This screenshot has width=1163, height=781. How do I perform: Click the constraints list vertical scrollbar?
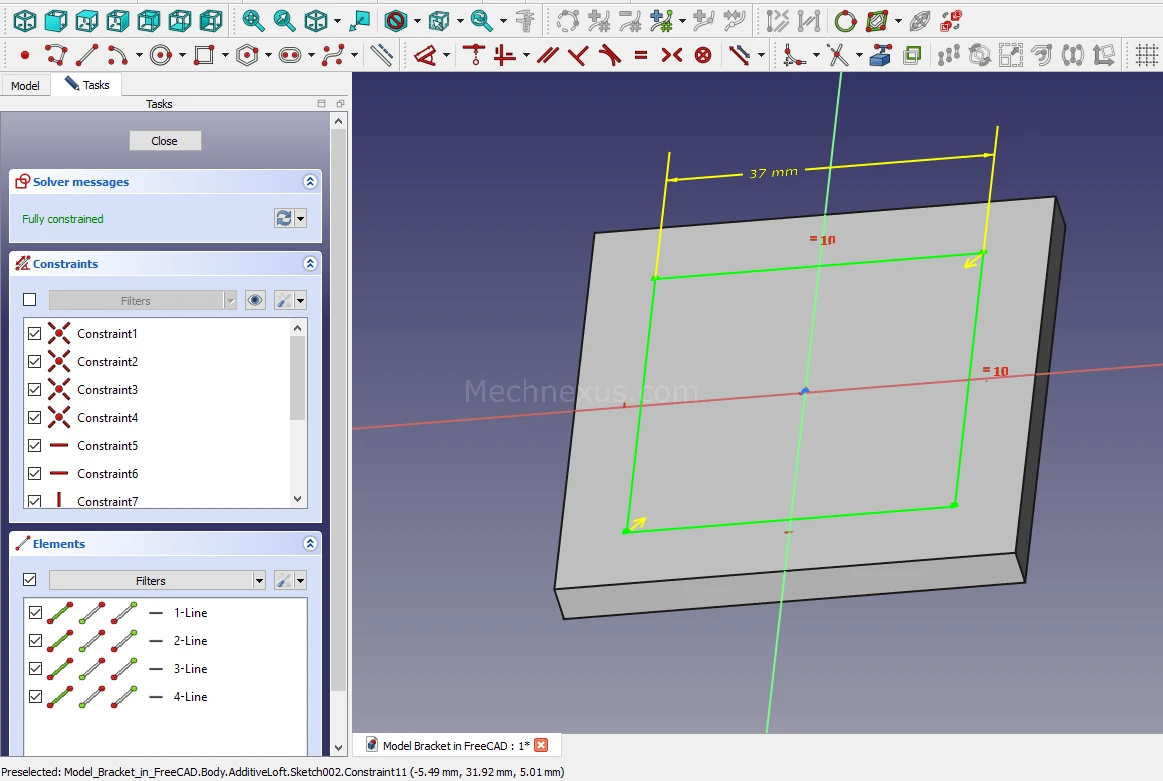[x=297, y=380]
